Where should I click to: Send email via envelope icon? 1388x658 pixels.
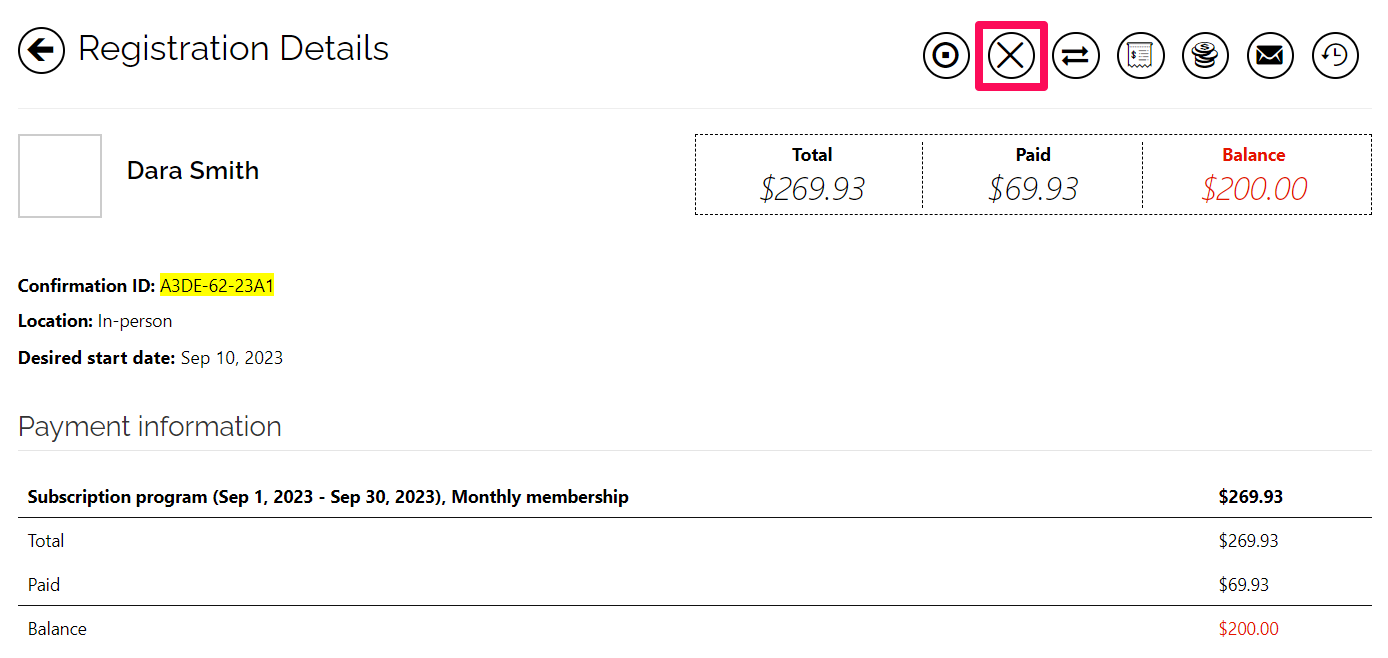coord(1270,56)
